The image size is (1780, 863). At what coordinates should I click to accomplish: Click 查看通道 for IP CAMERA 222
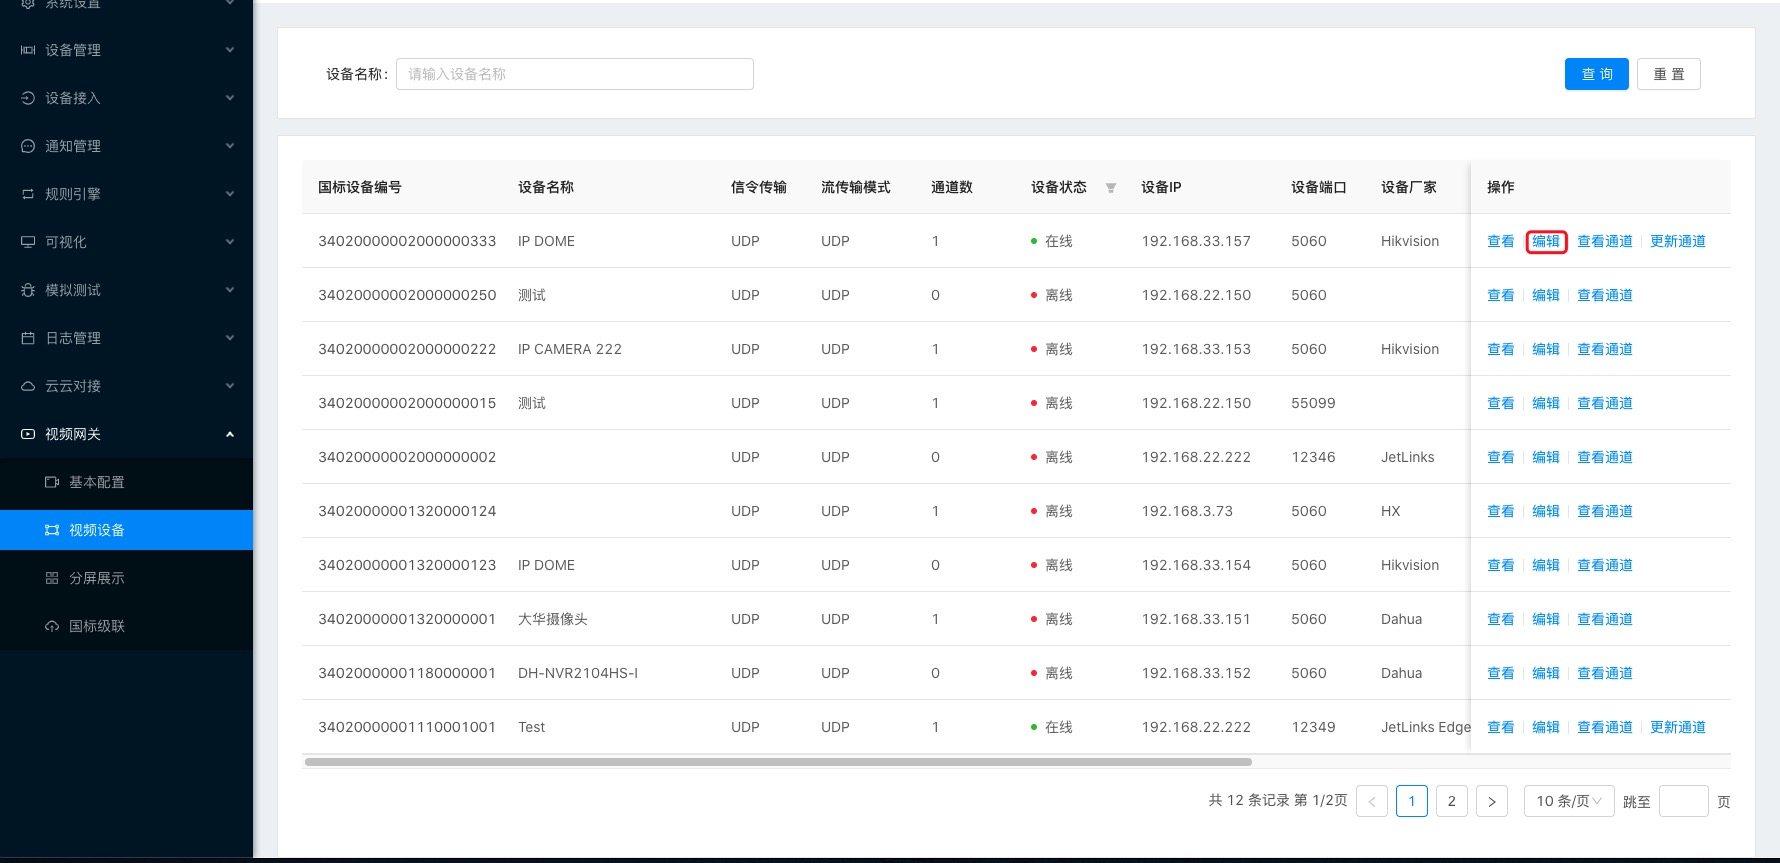point(1604,349)
